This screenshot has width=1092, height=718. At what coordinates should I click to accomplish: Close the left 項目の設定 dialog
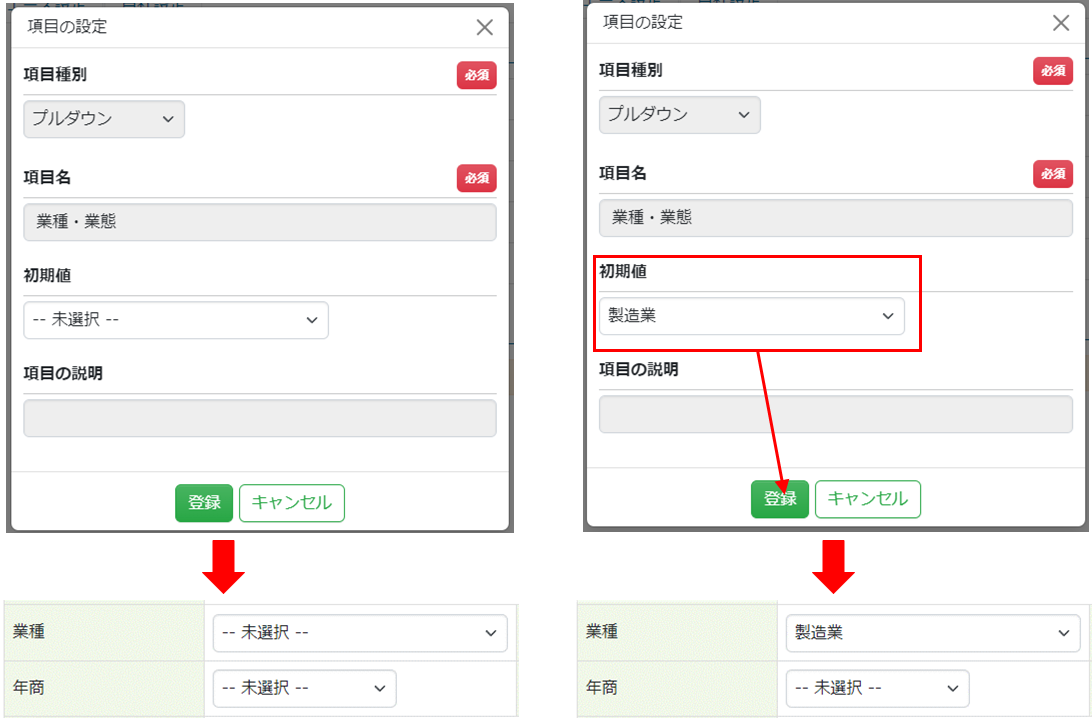(485, 27)
